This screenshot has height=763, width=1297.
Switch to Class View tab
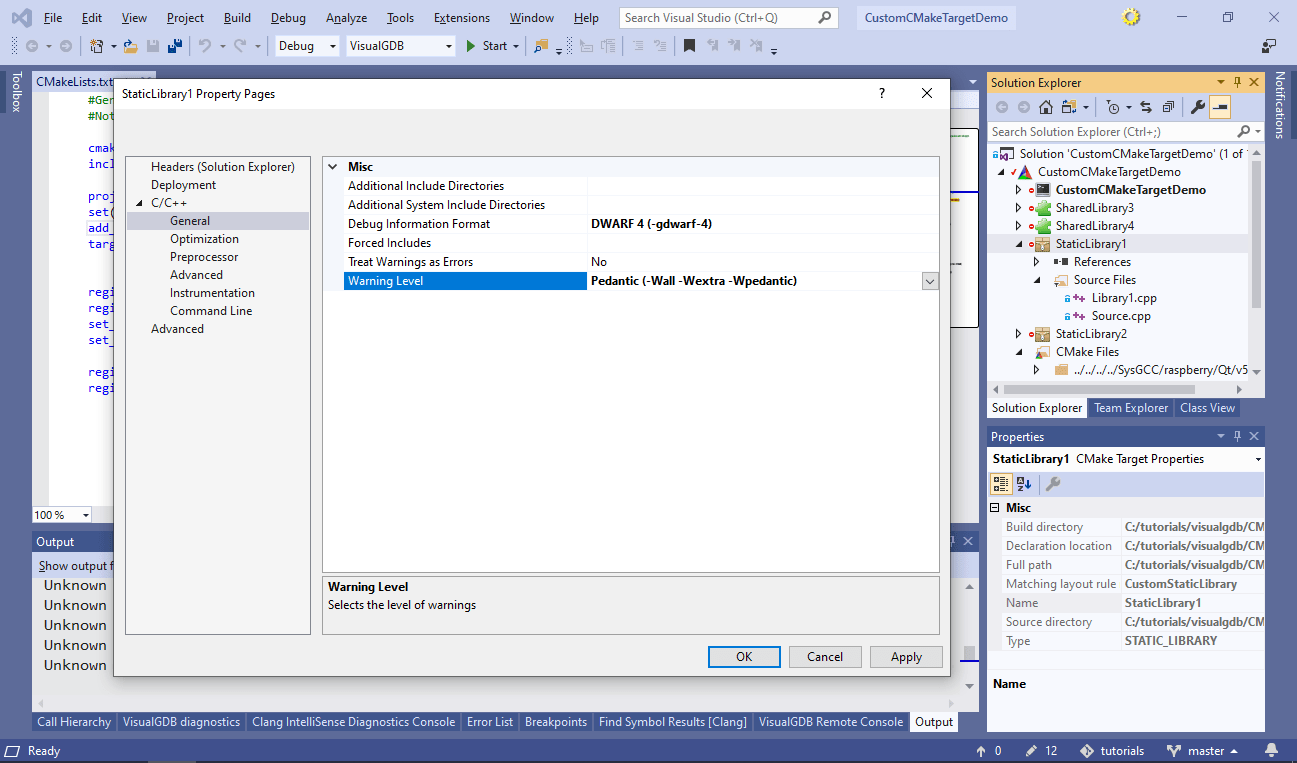(1207, 408)
